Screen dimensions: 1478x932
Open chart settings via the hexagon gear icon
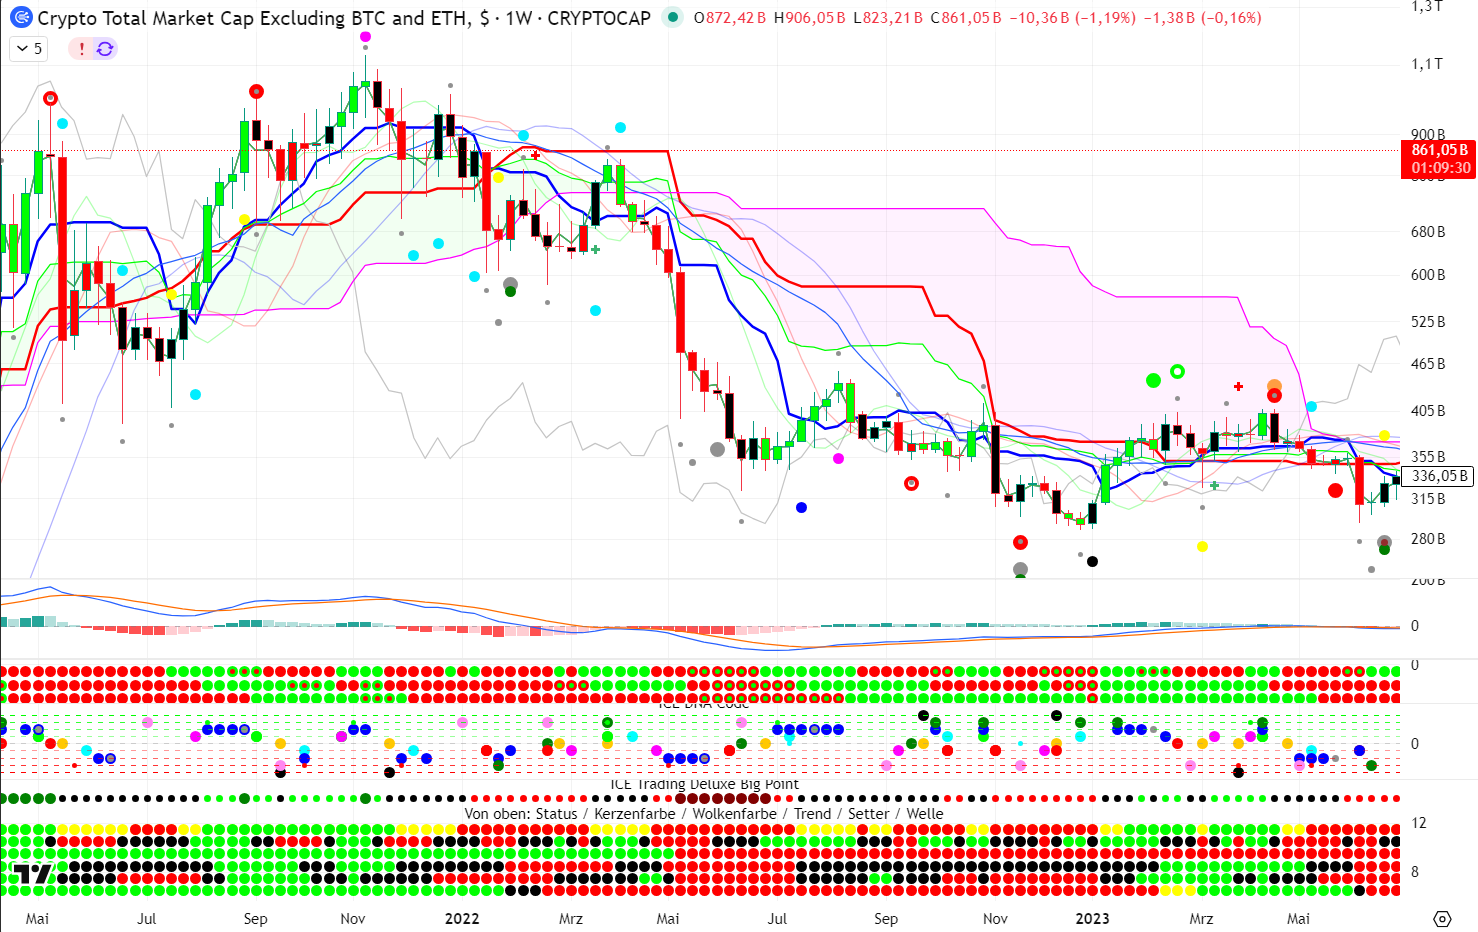pyautogui.click(x=1441, y=918)
